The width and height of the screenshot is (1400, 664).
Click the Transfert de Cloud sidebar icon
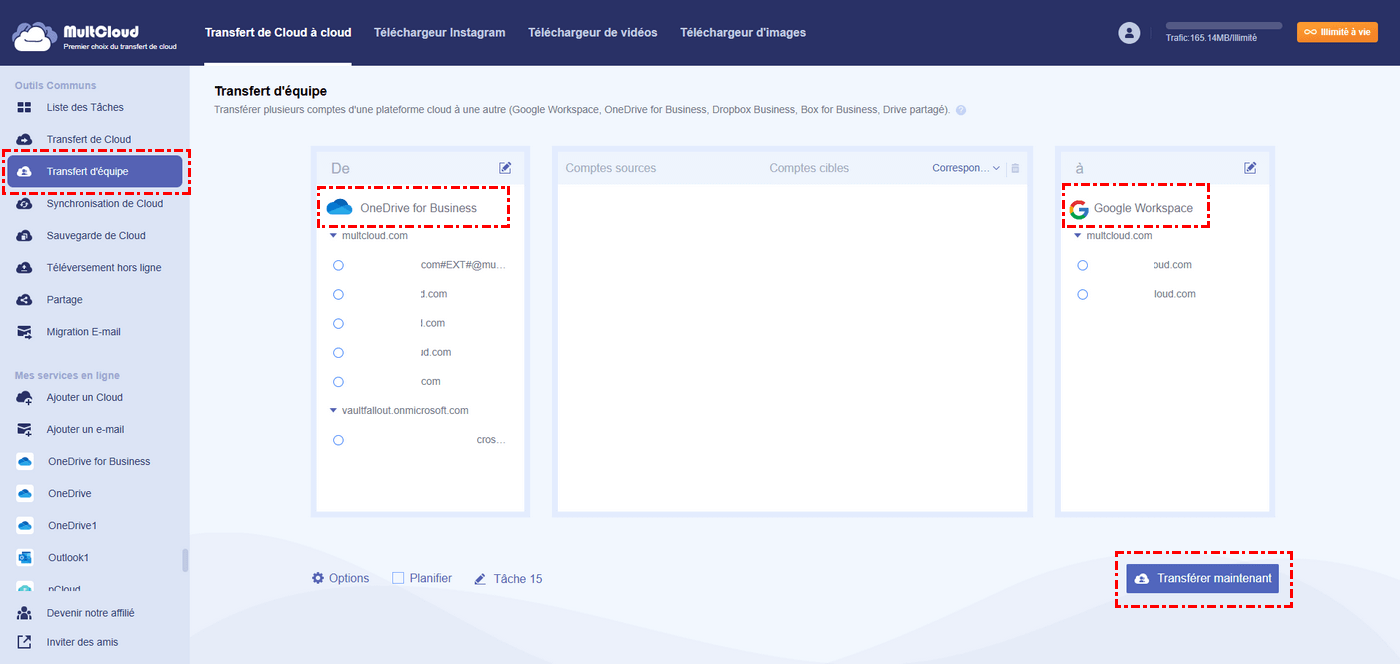[24, 139]
